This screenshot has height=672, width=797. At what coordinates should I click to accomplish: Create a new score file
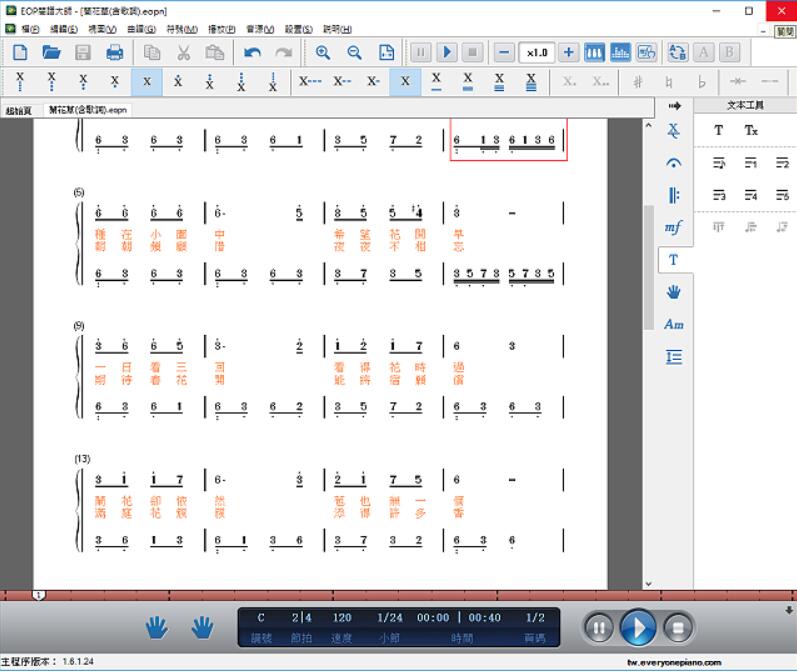coord(20,52)
